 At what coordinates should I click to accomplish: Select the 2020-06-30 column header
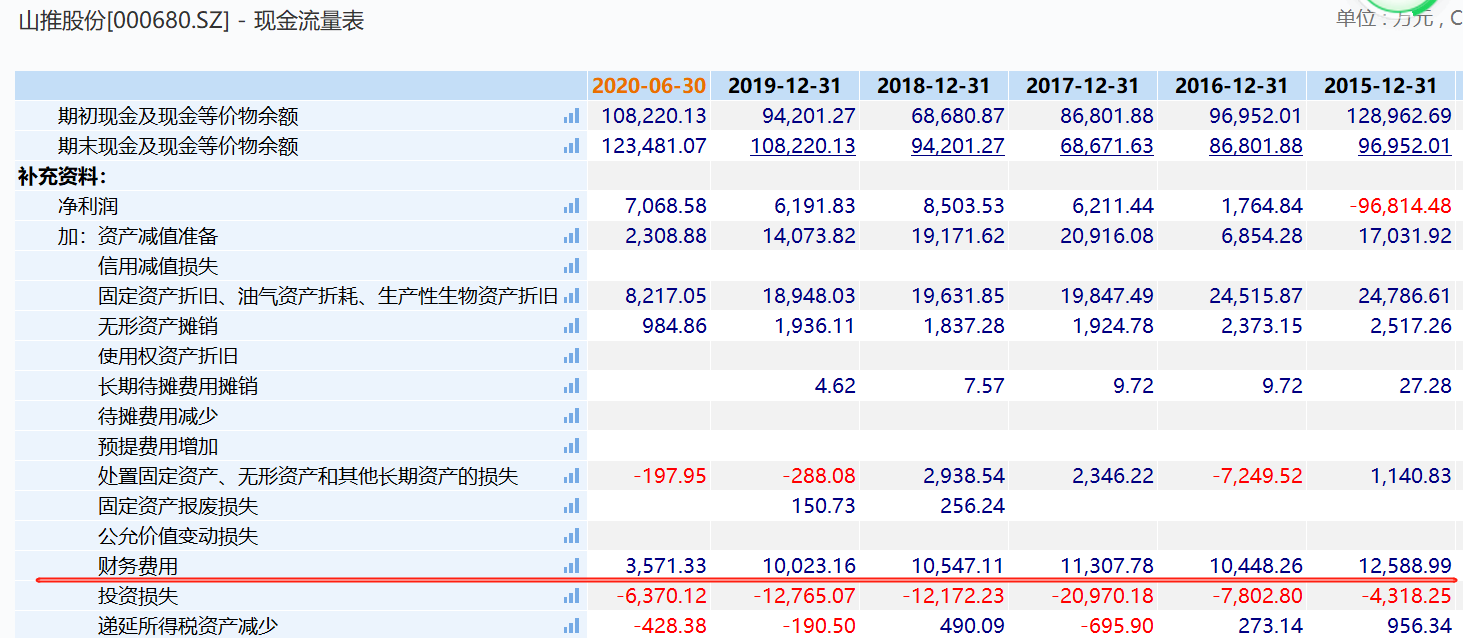click(x=649, y=86)
